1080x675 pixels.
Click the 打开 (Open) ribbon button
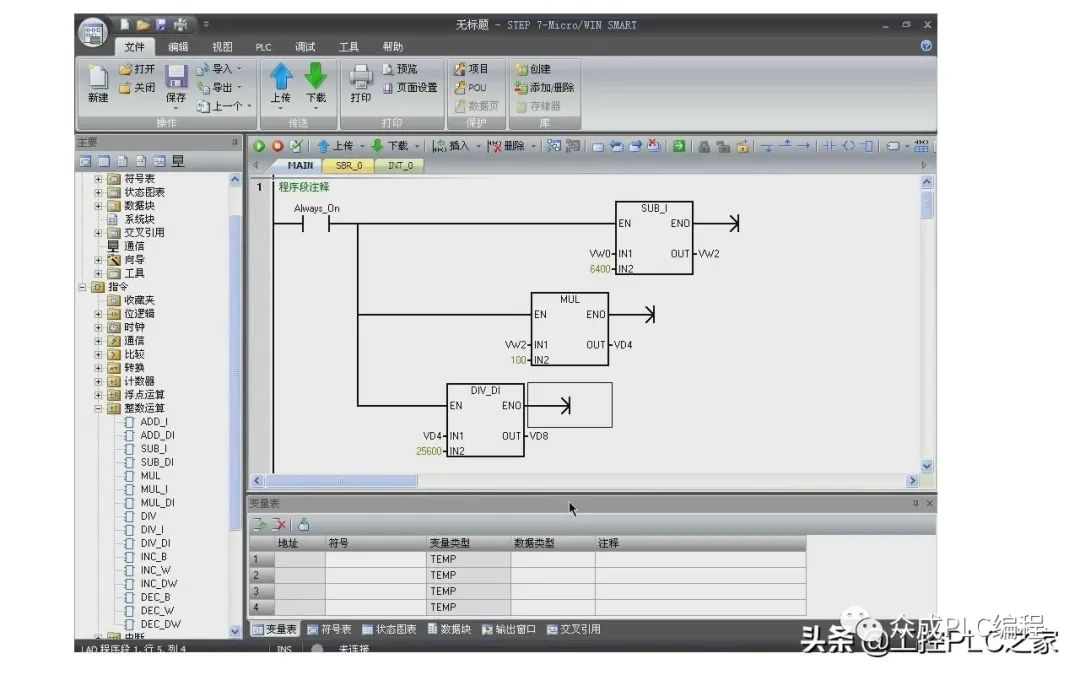pyautogui.click(x=137, y=69)
